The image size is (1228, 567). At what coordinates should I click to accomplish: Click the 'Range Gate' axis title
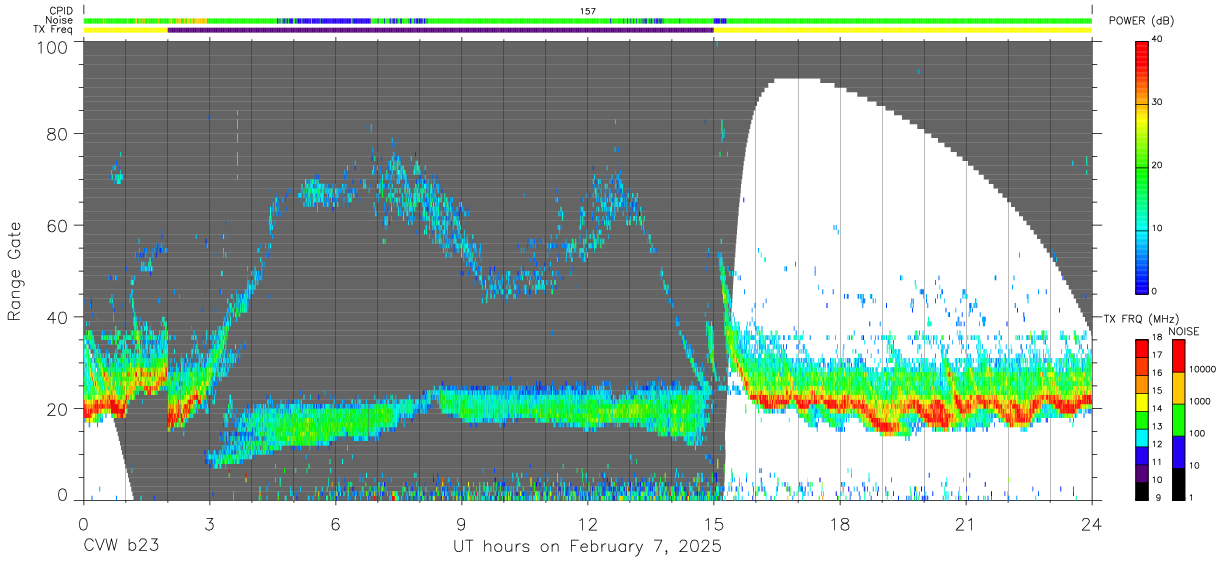click(15, 273)
